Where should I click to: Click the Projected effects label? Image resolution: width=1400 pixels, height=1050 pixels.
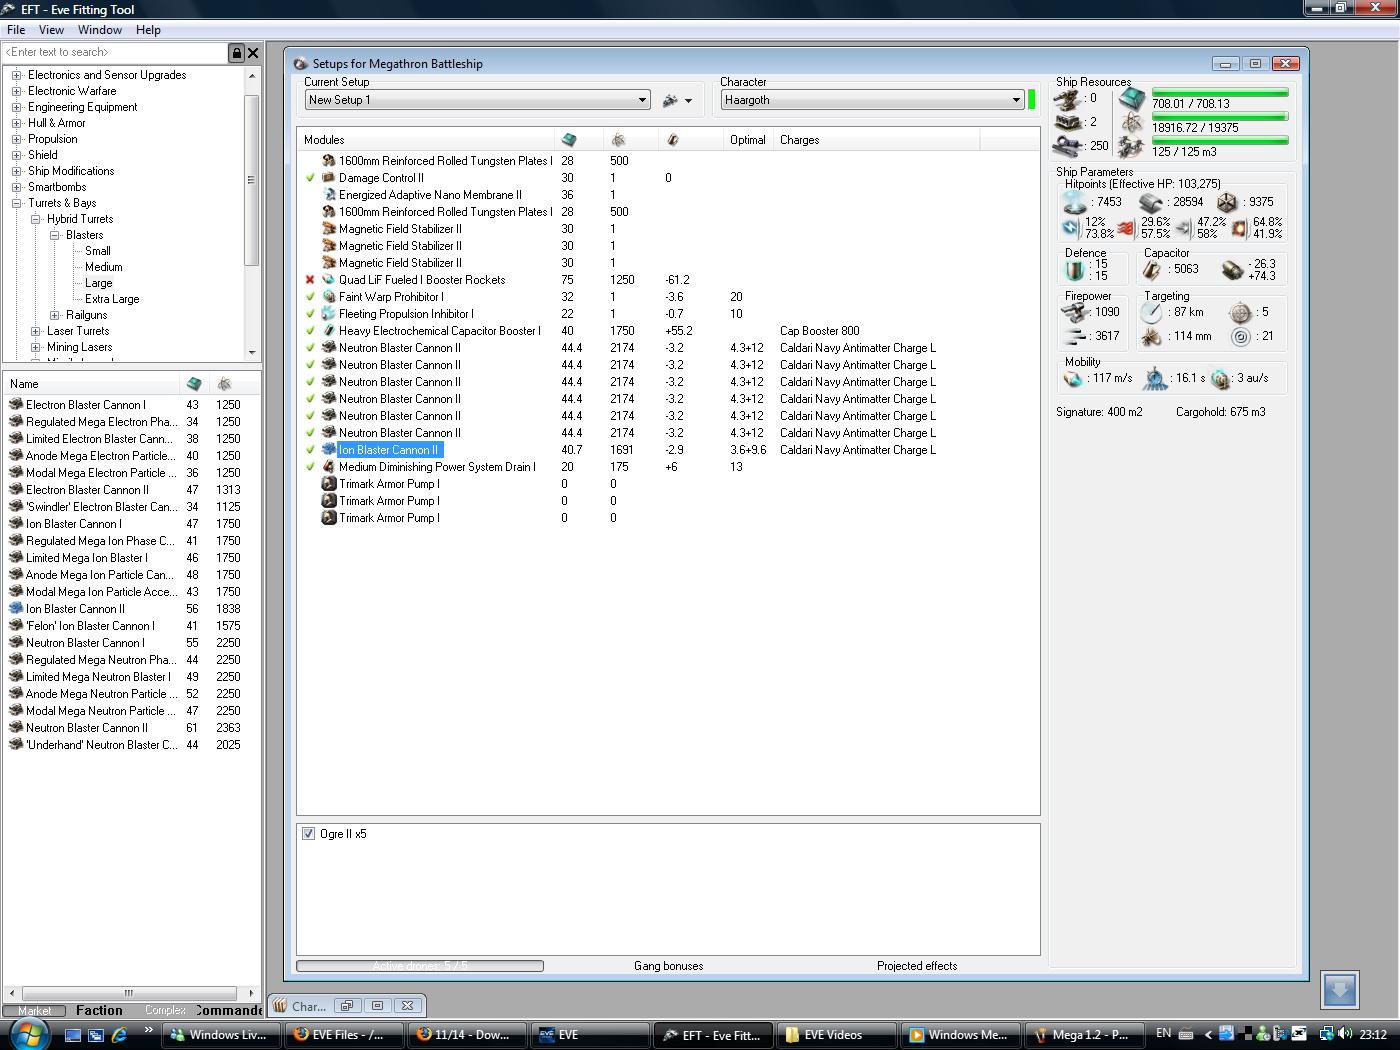click(x=917, y=966)
